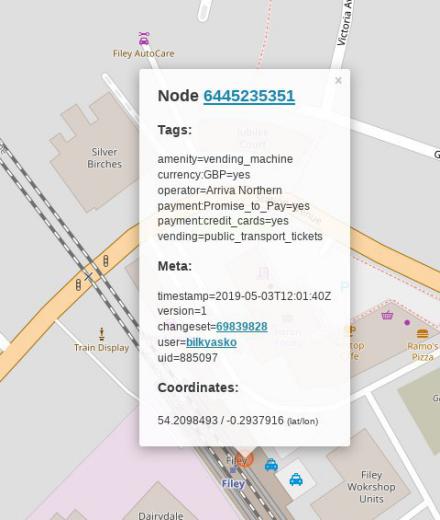This screenshot has height=520, width=440.
Task: Click the left blue taxi icon
Action: (271, 465)
